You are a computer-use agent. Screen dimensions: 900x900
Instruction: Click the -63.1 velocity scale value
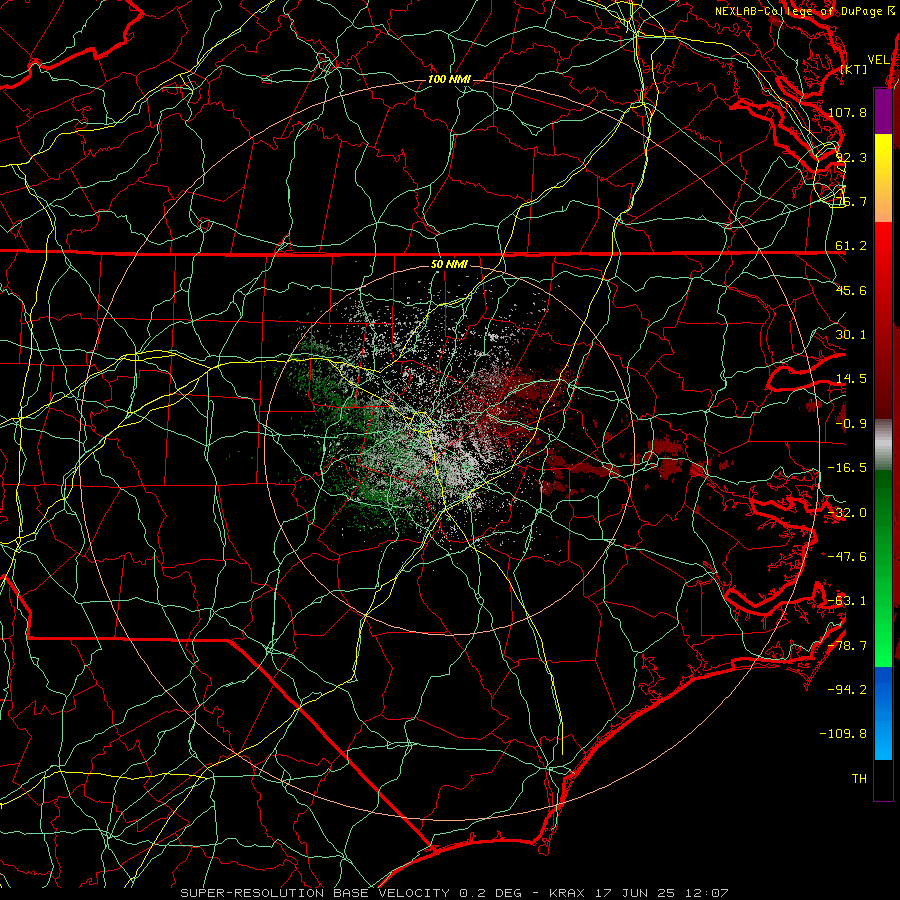click(x=847, y=601)
